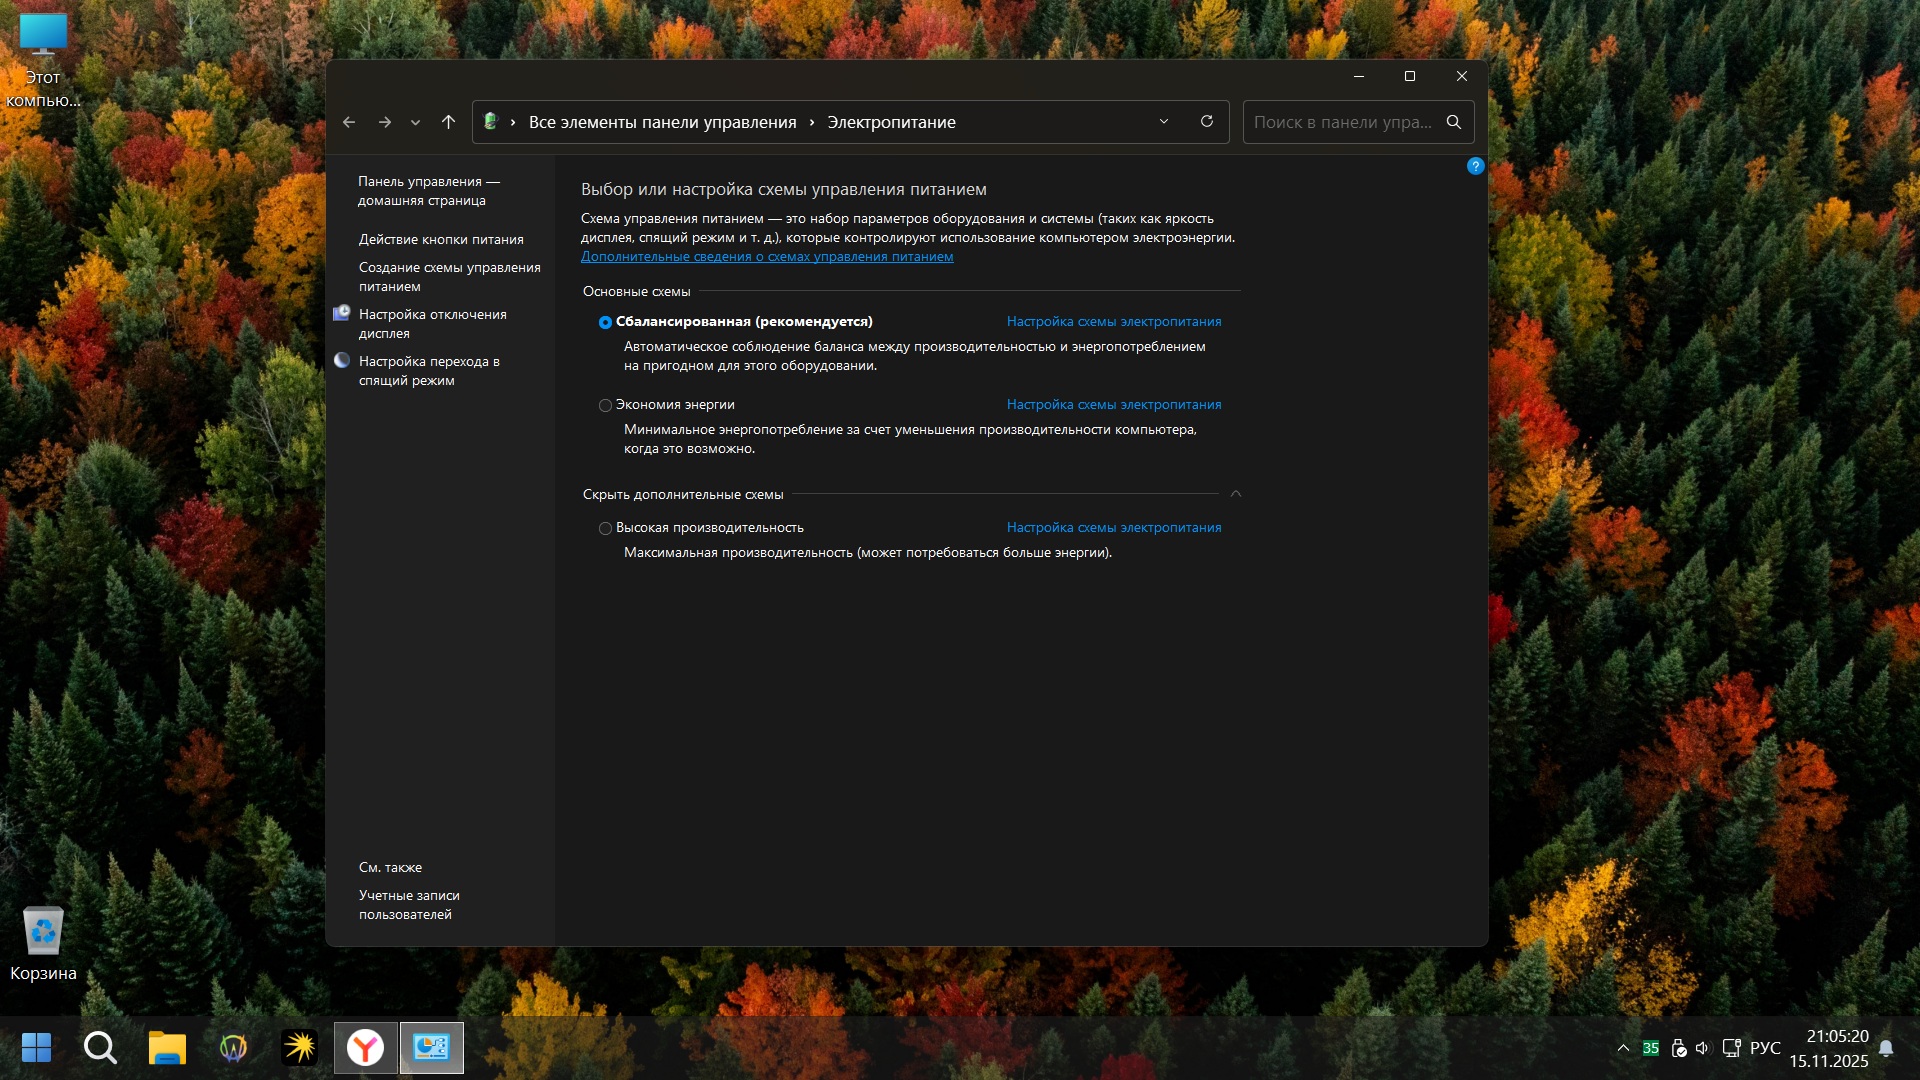Click the search magnifier in control panel
The width and height of the screenshot is (1920, 1080).
1454,122
